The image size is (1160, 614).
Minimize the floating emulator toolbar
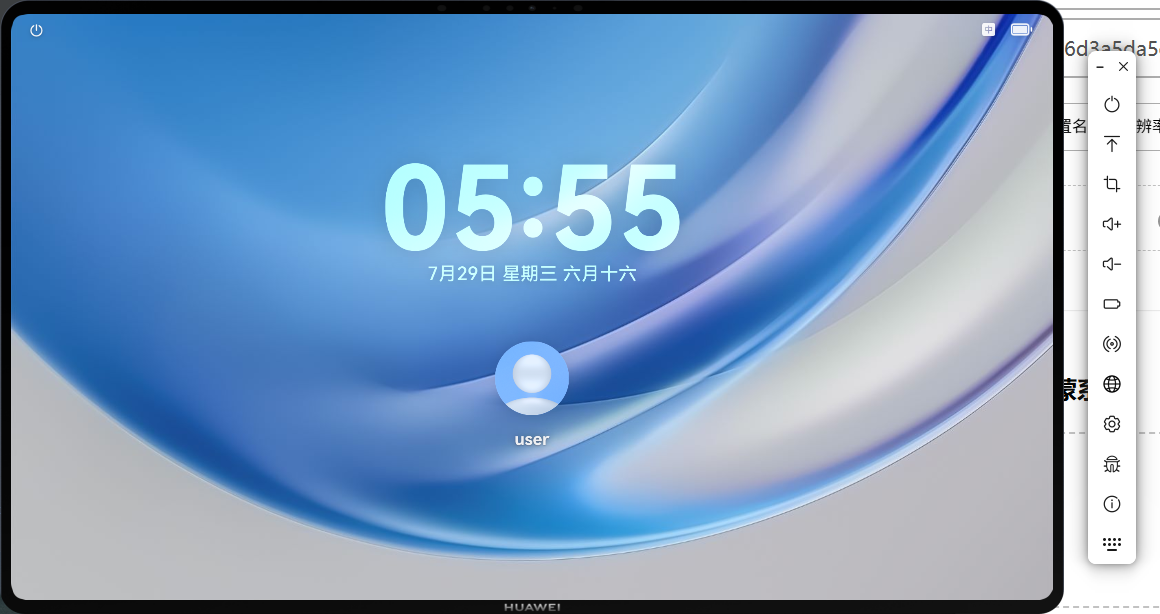[1101, 67]
